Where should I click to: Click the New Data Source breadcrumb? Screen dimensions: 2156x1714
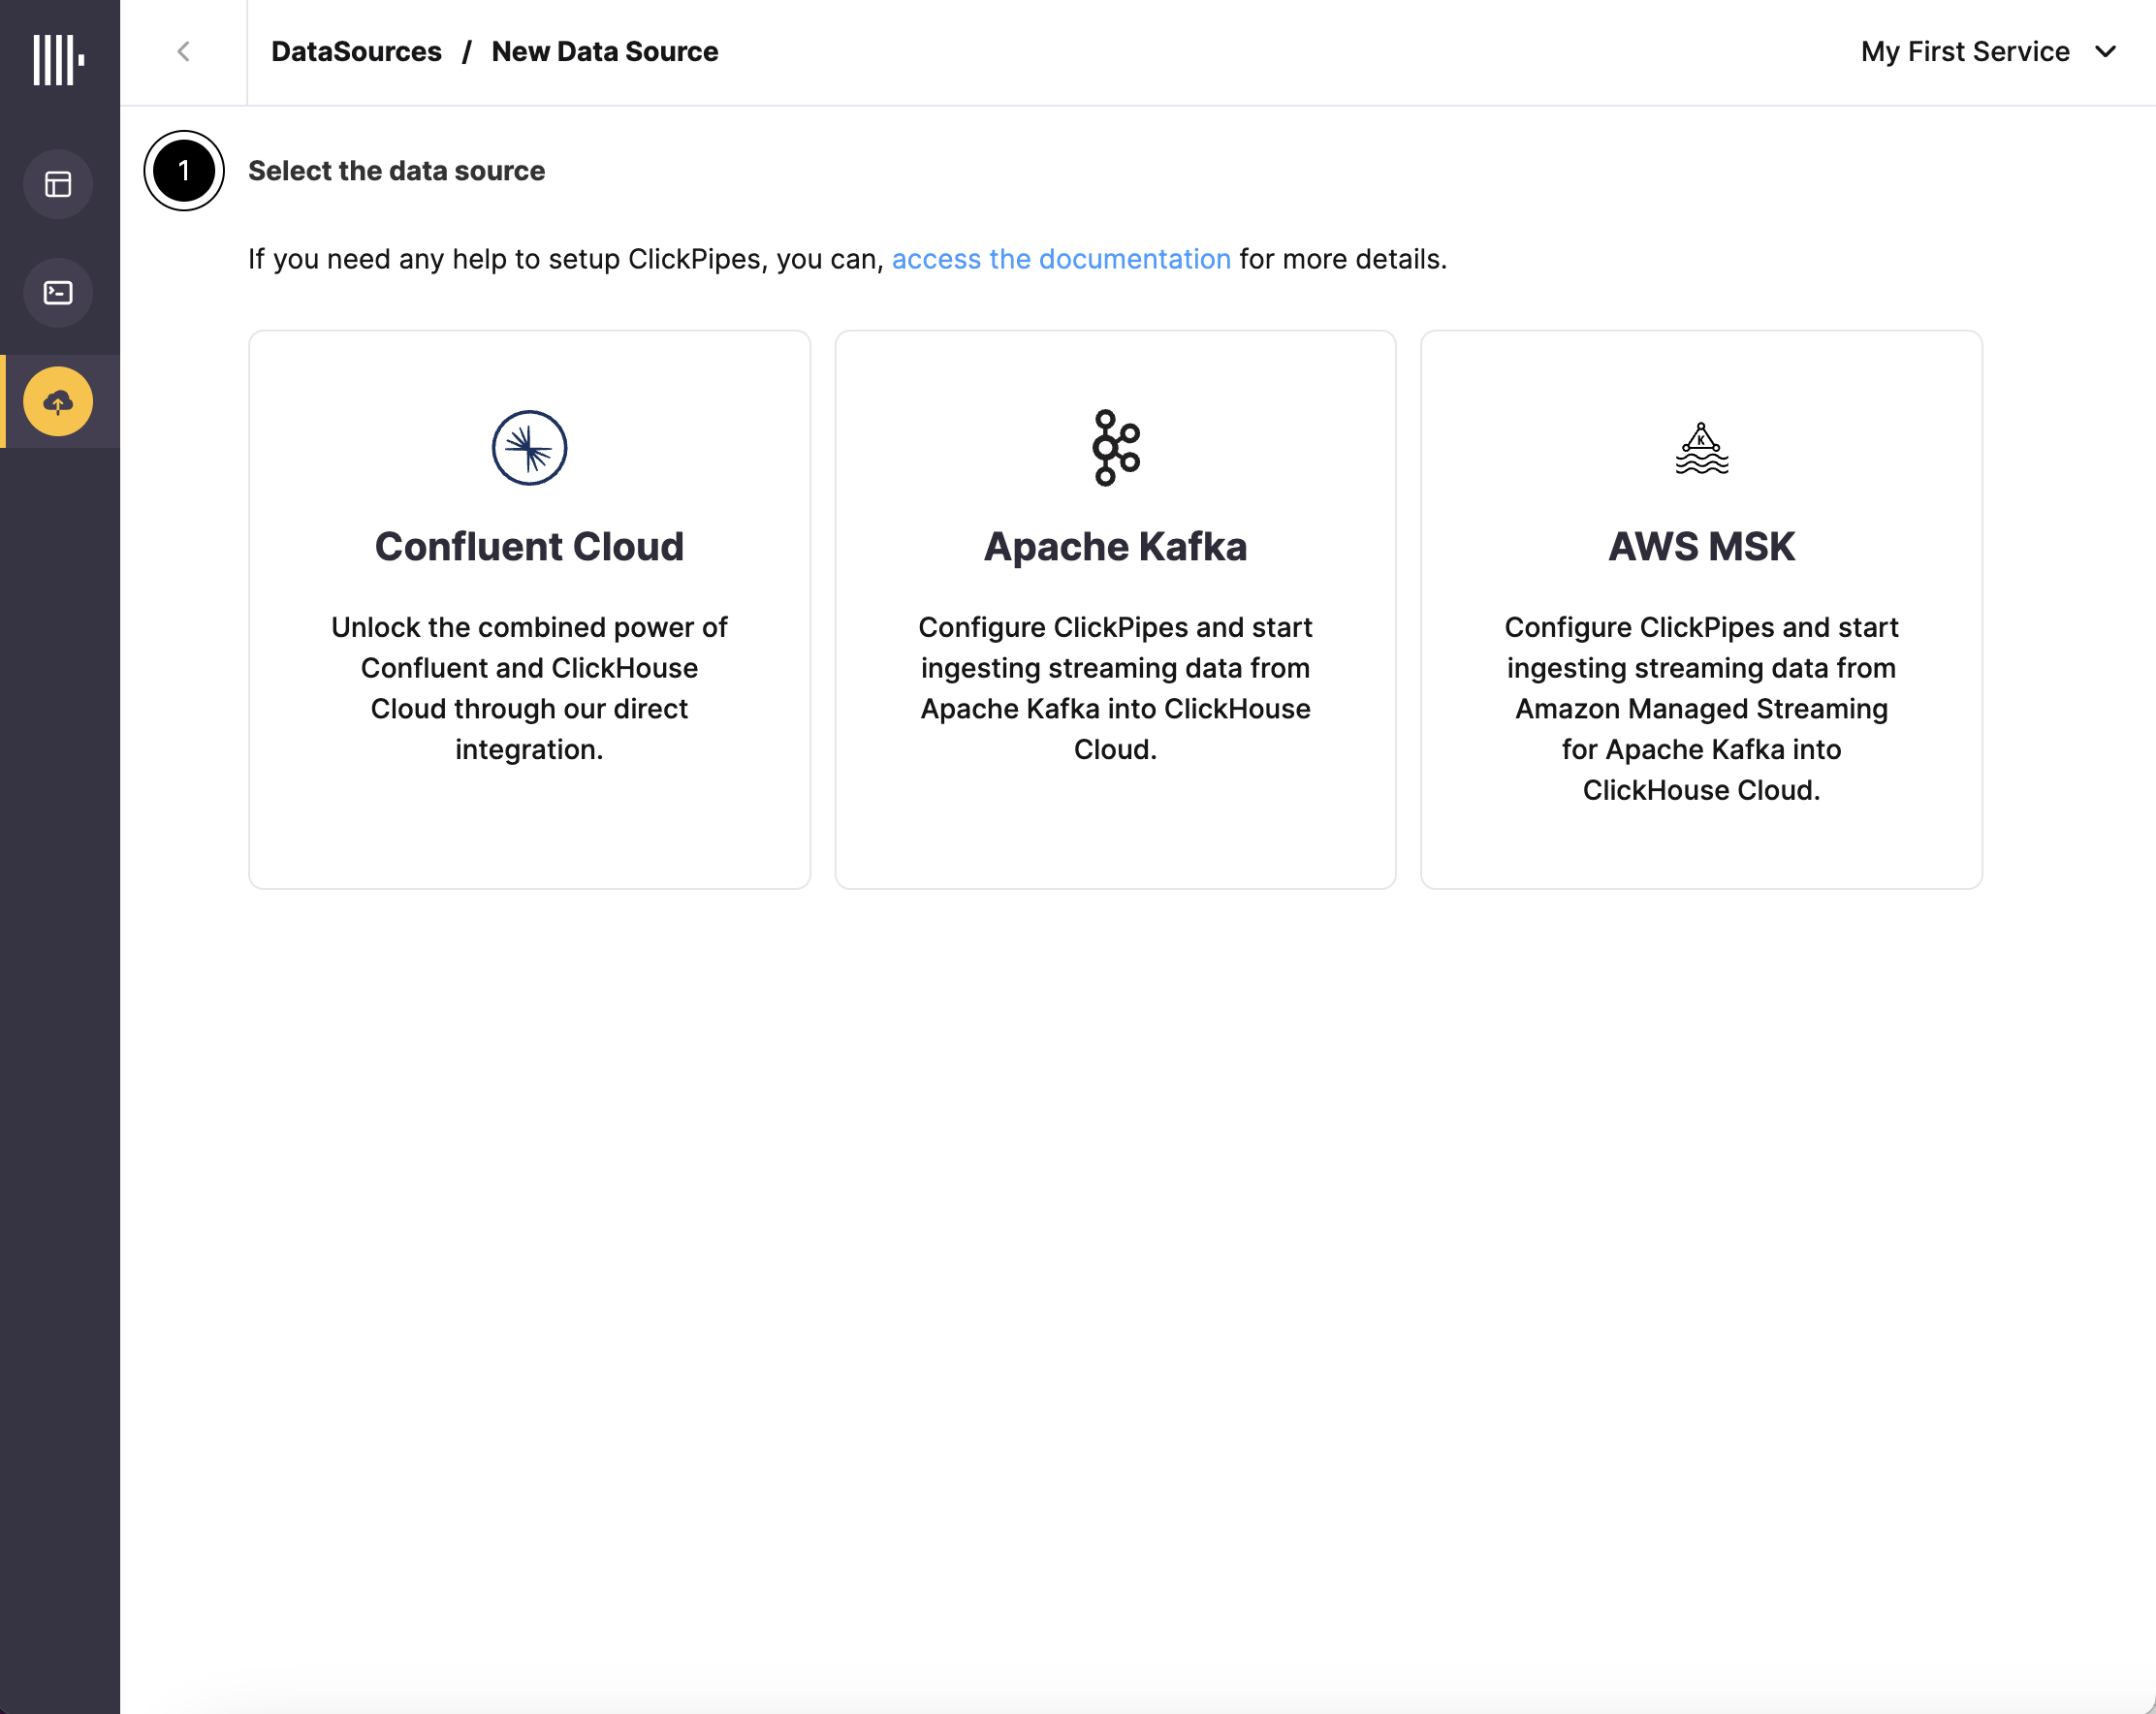[x=605, y=52]
